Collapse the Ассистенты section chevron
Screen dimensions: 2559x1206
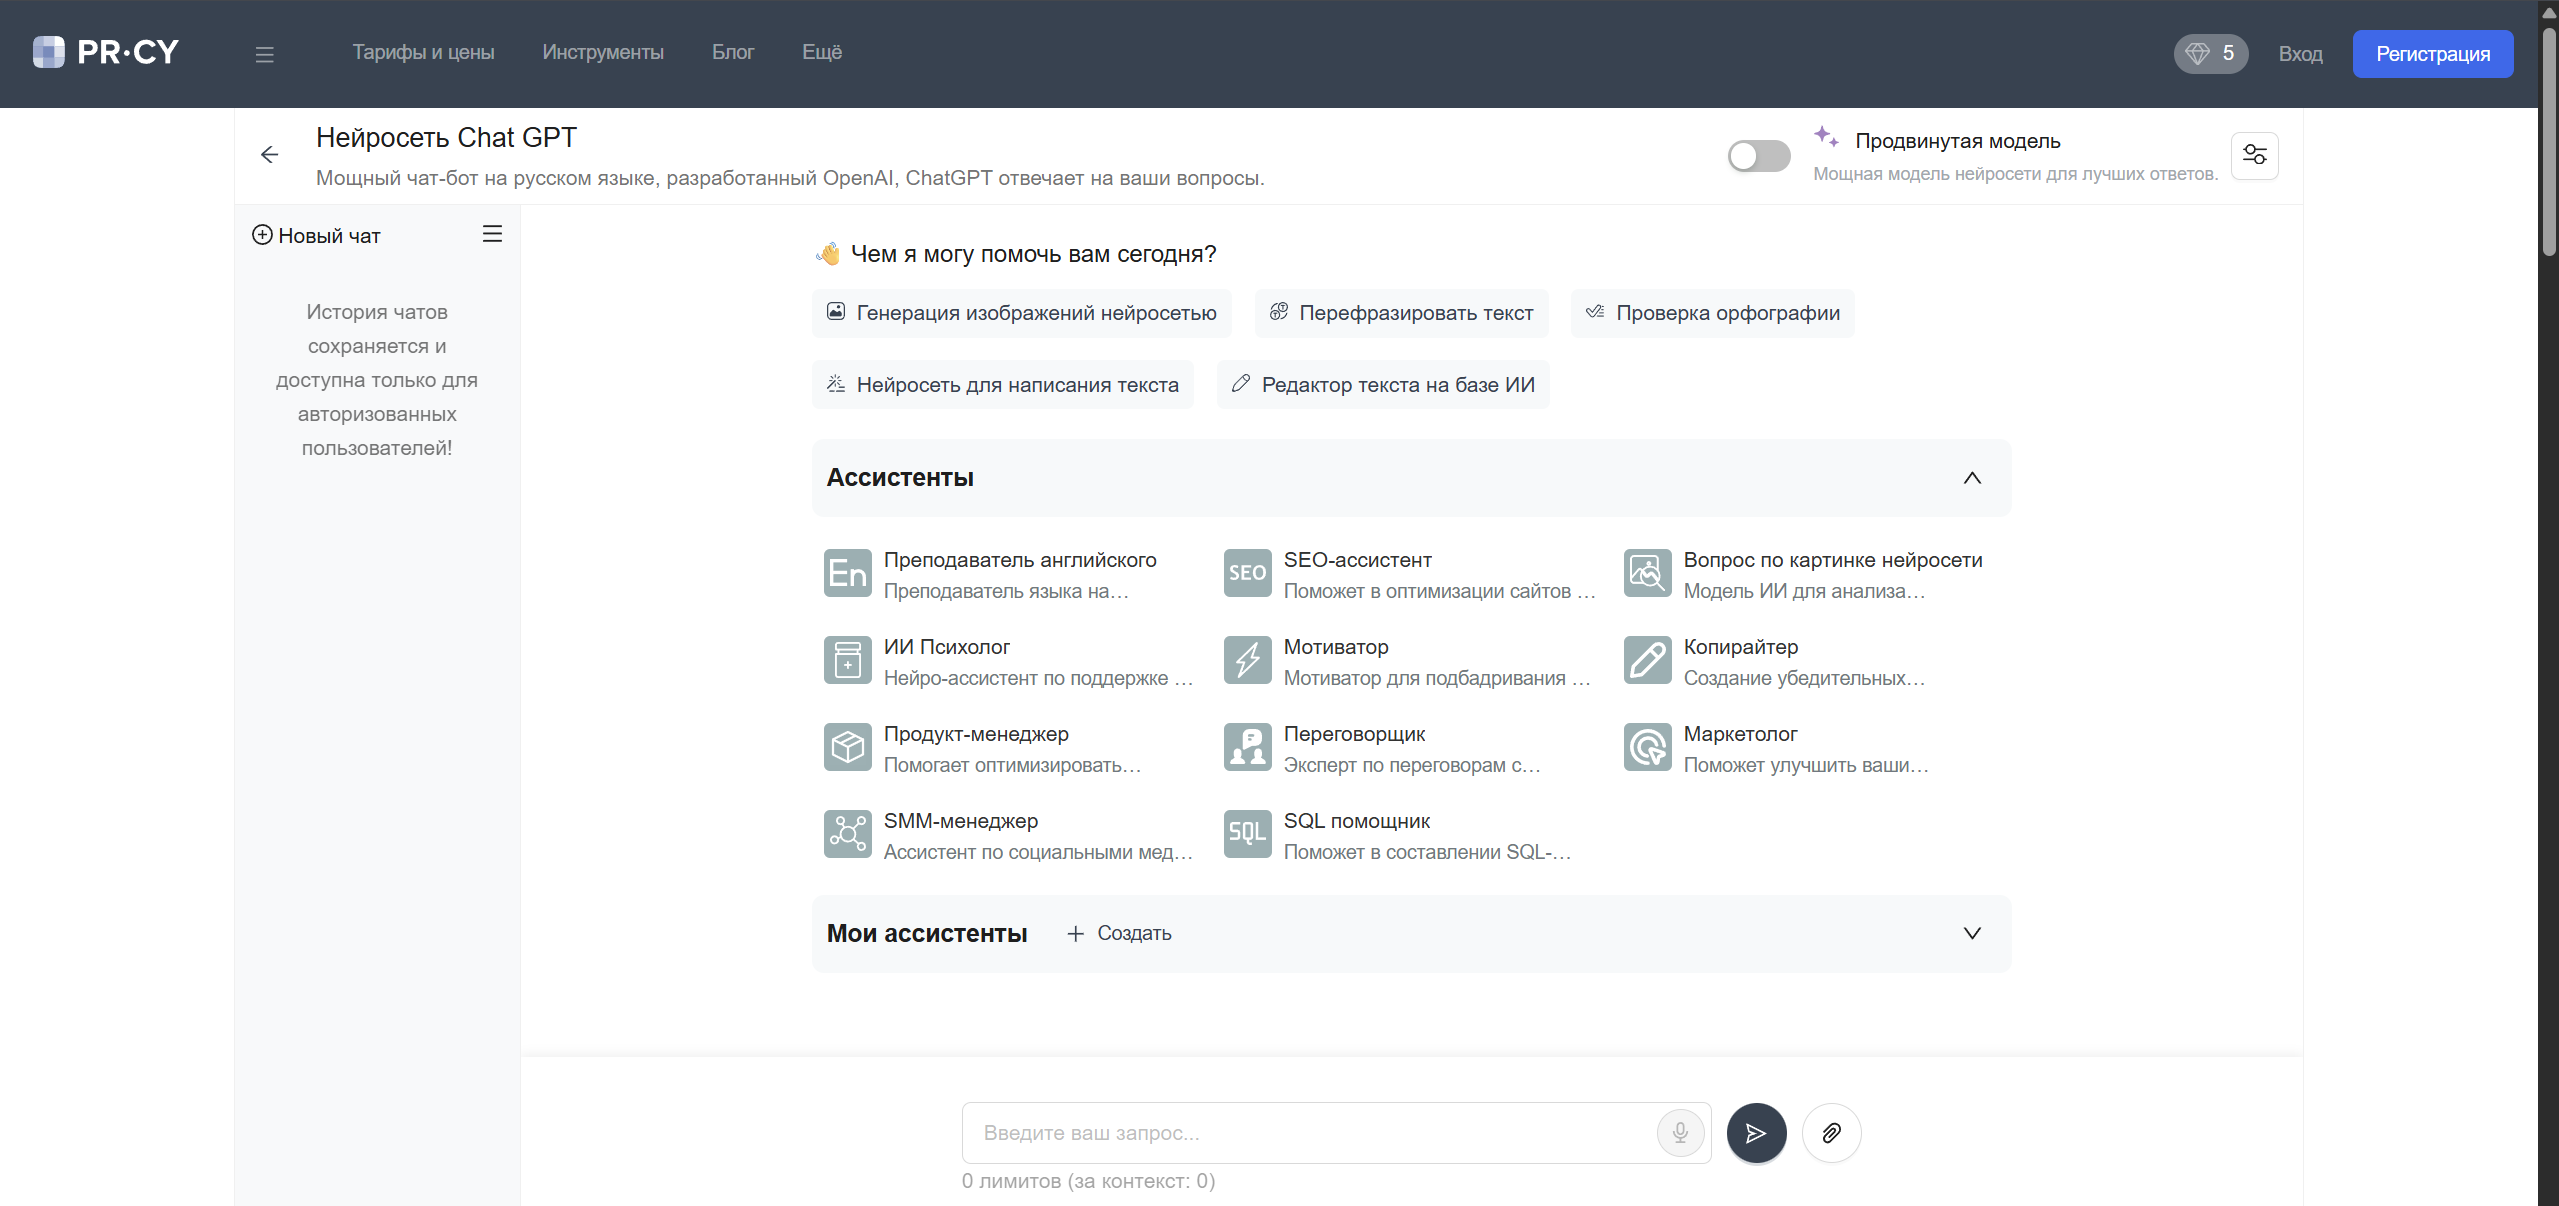point(1971,478)
